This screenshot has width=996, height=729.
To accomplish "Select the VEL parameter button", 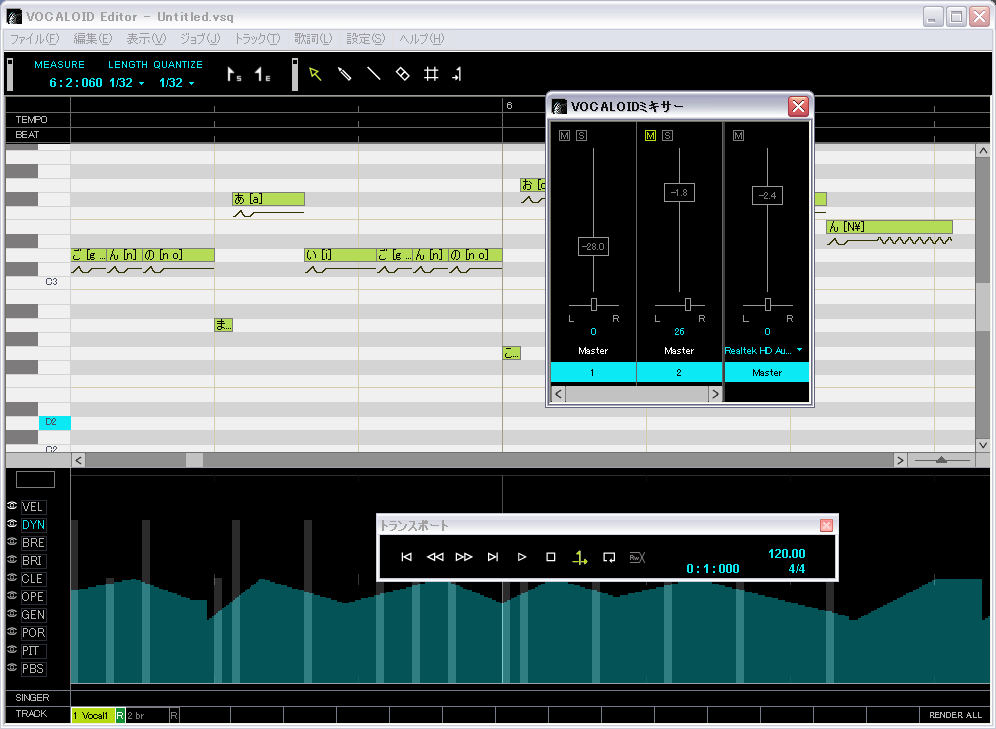I will point(32,507).
